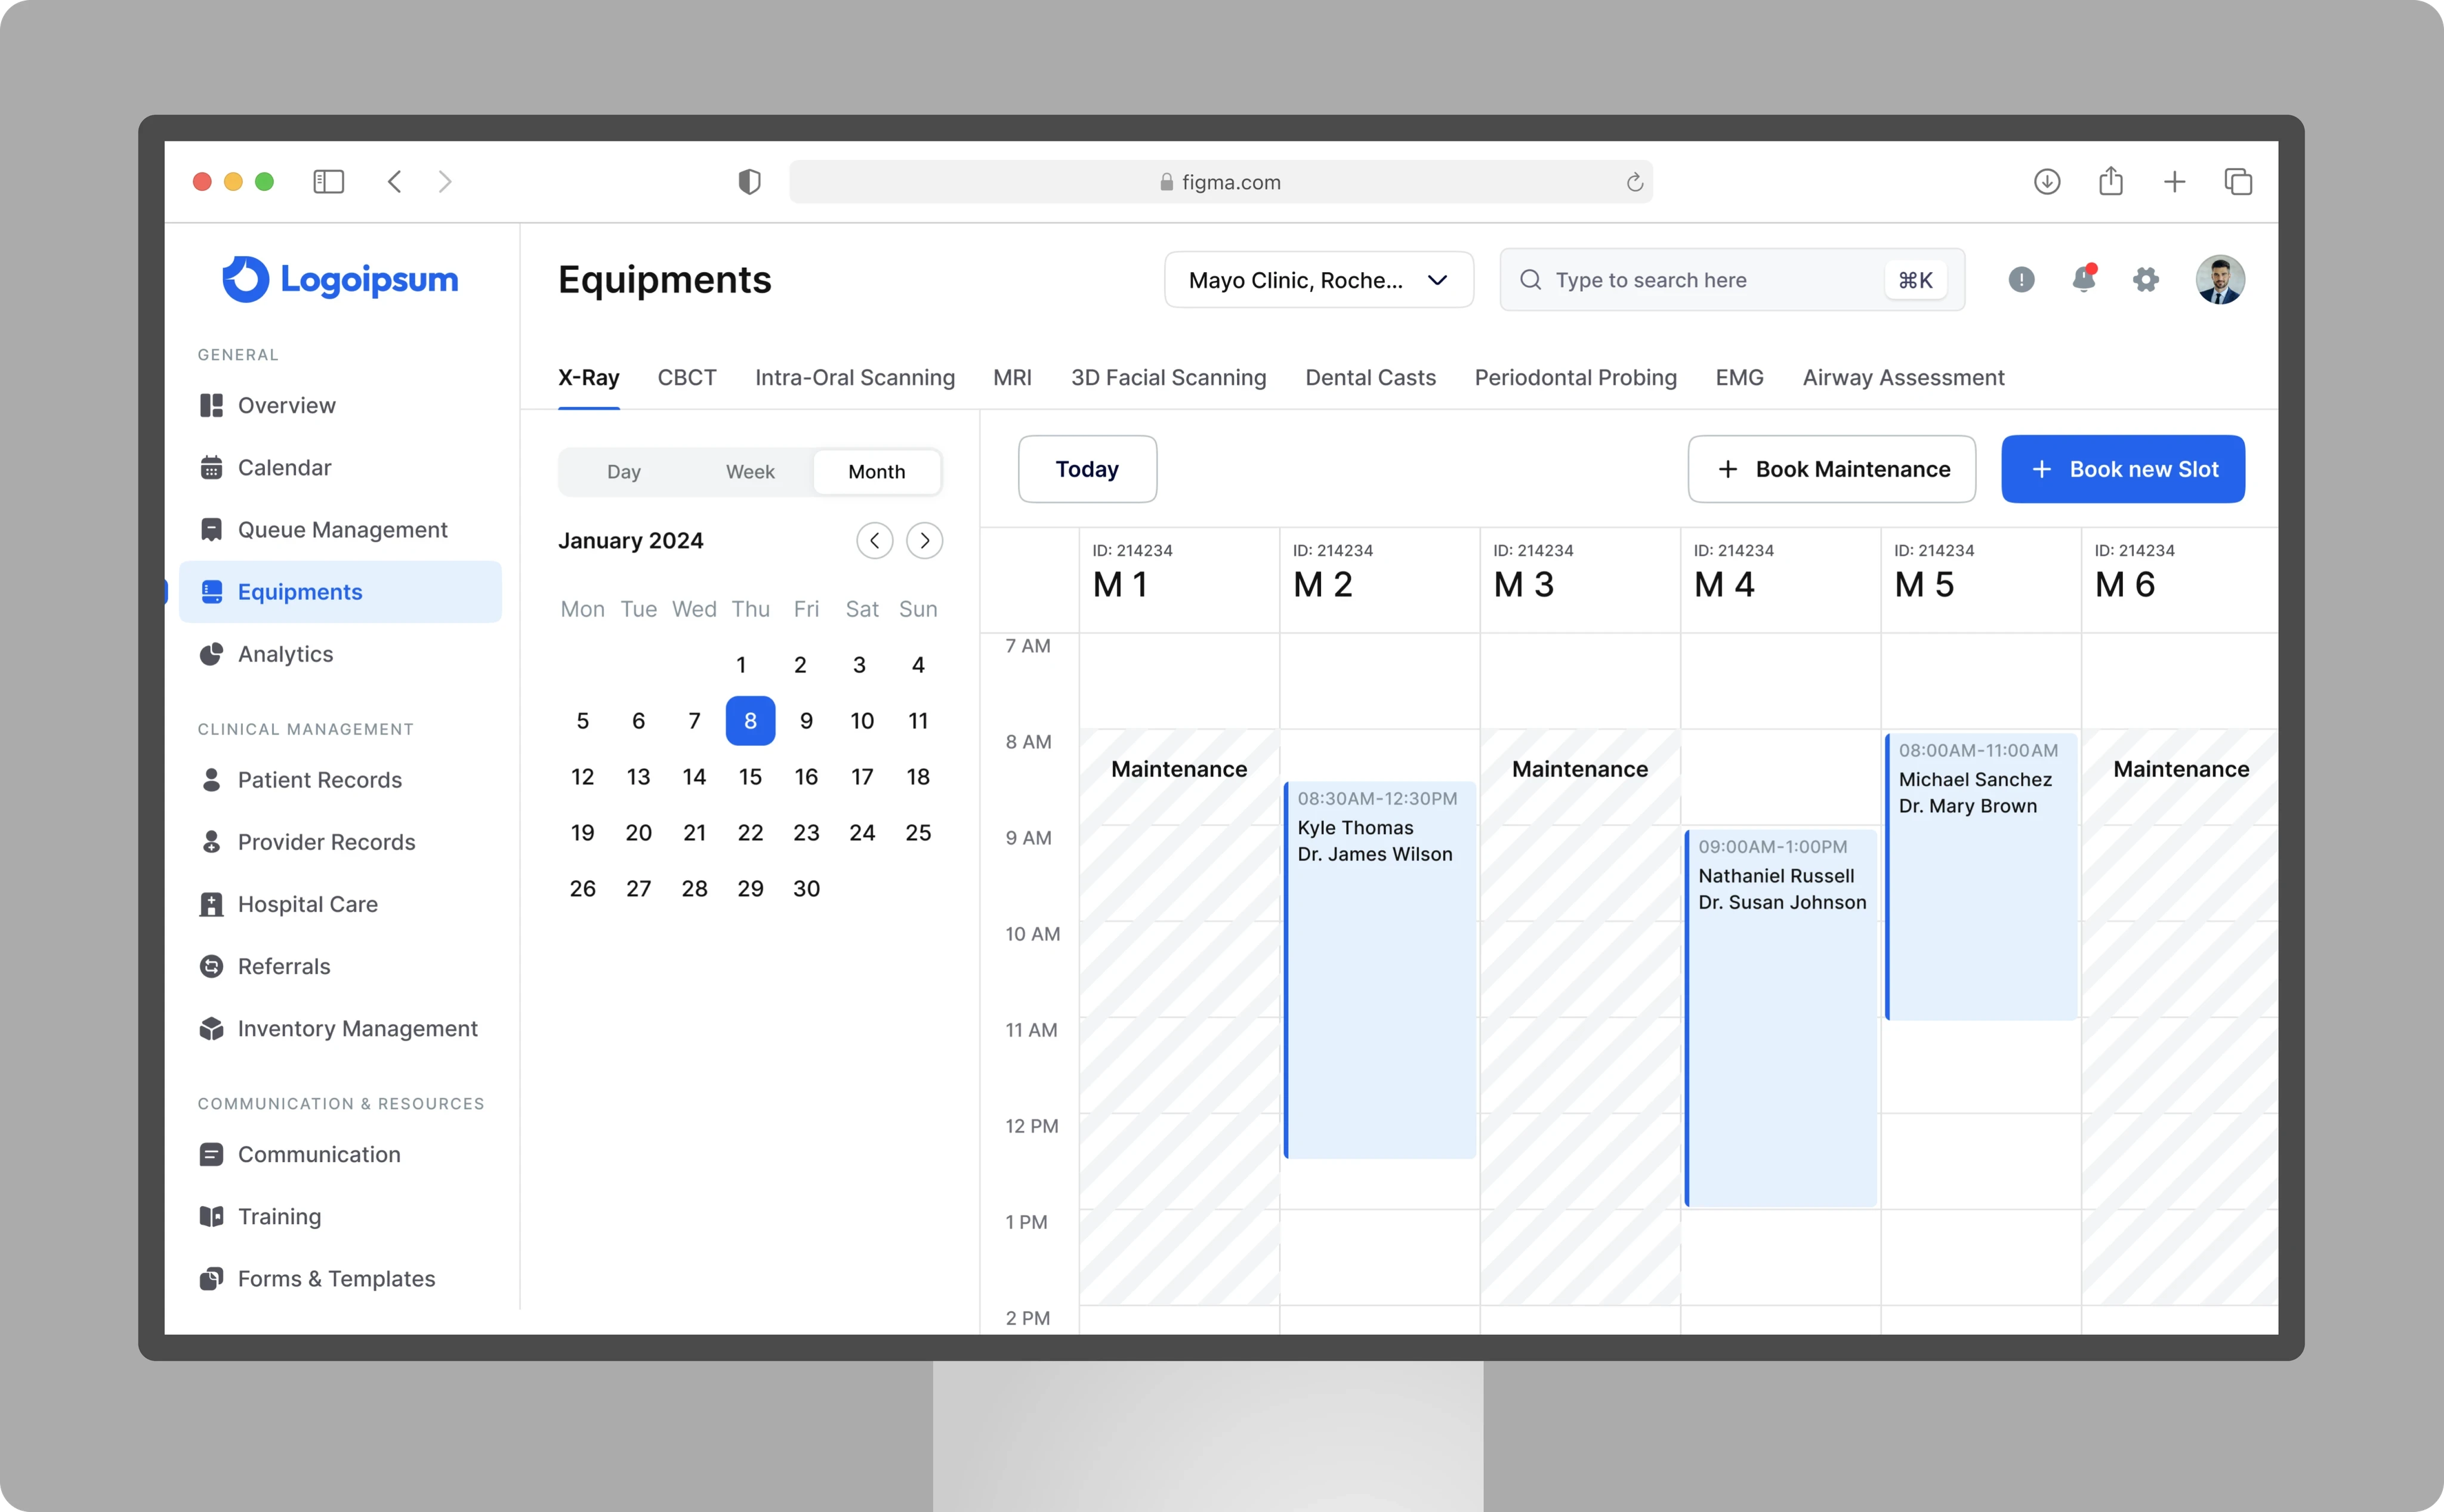This screenshot has width=2444, height=1512.
Task: Go to next month with right chevron
Action: click(924, 541)
